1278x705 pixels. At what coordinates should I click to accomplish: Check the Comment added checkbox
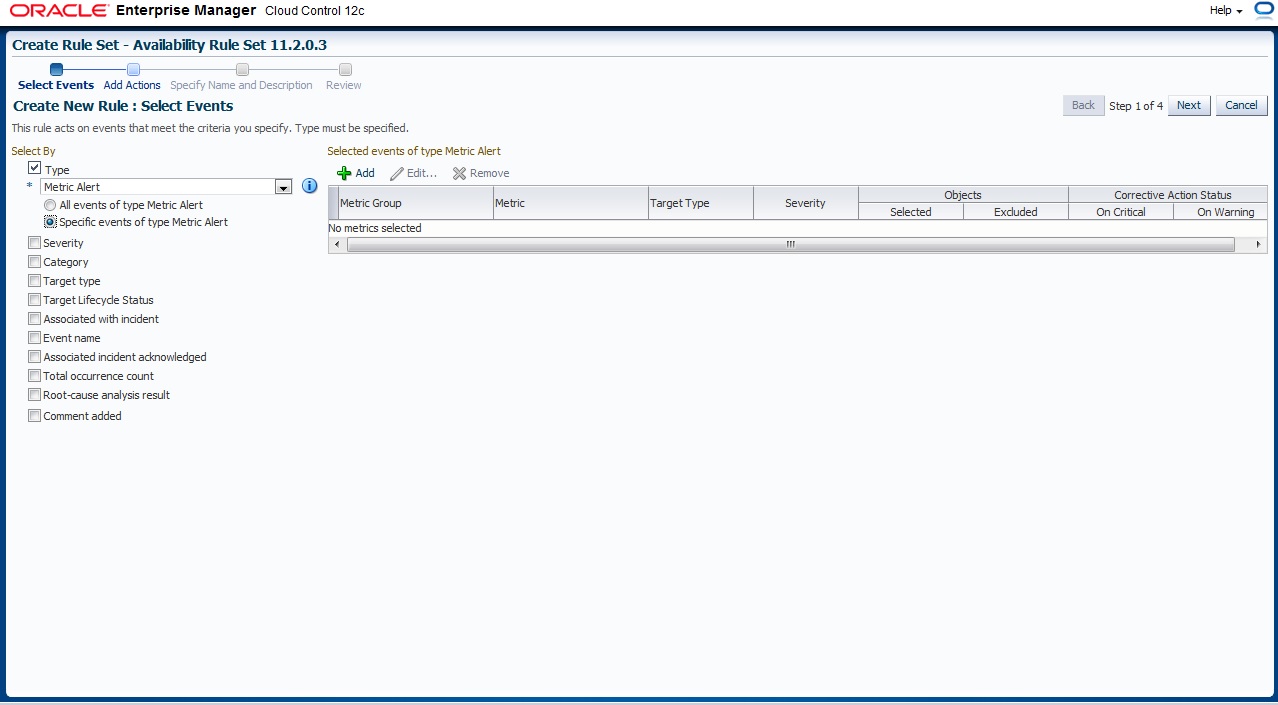point(35,416)
